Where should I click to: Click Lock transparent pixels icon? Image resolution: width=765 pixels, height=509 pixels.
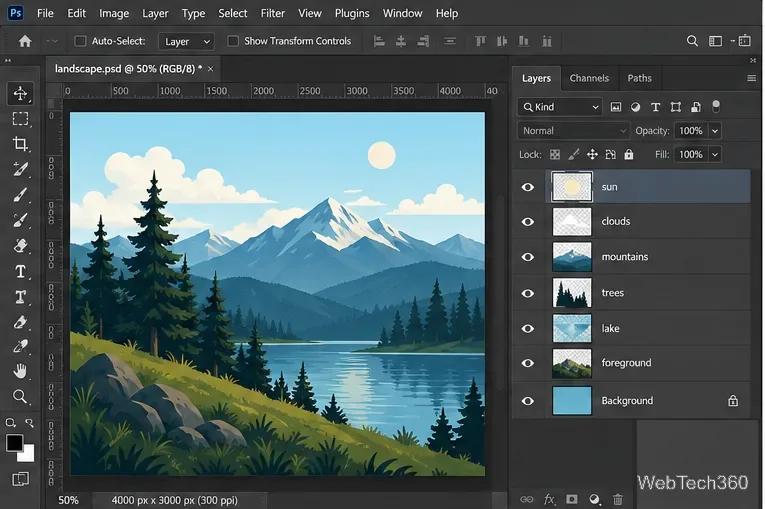coord(555,155)
